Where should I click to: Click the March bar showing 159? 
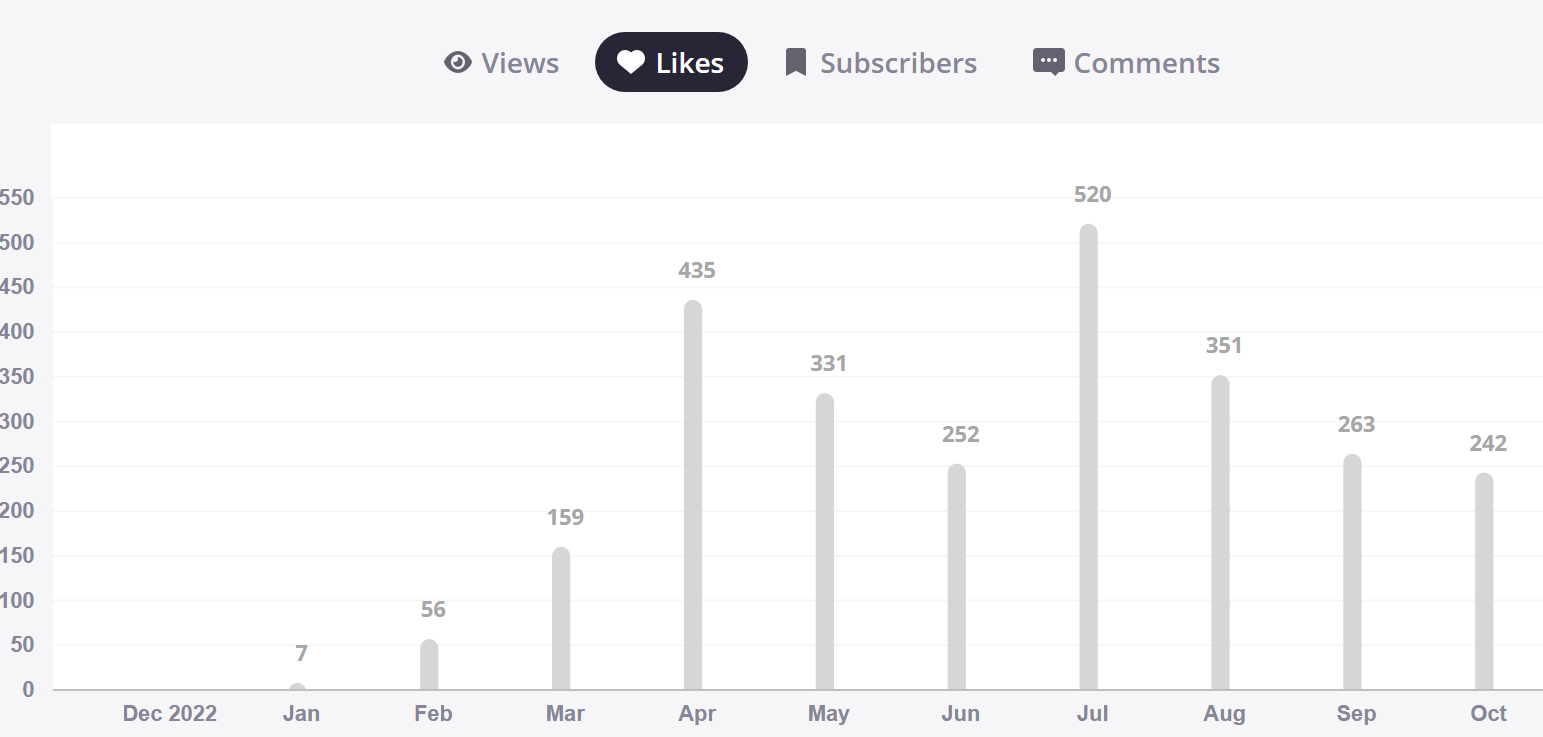point(561,618)
